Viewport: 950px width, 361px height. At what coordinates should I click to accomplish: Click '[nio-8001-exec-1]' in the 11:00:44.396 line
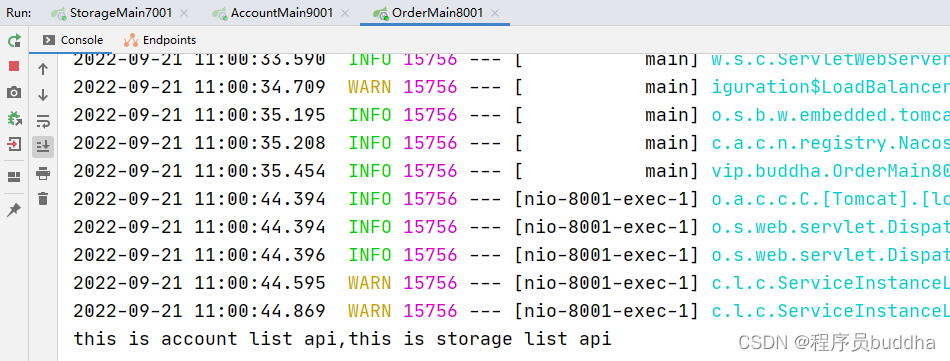pyautogui.click(x=606, y=254)
